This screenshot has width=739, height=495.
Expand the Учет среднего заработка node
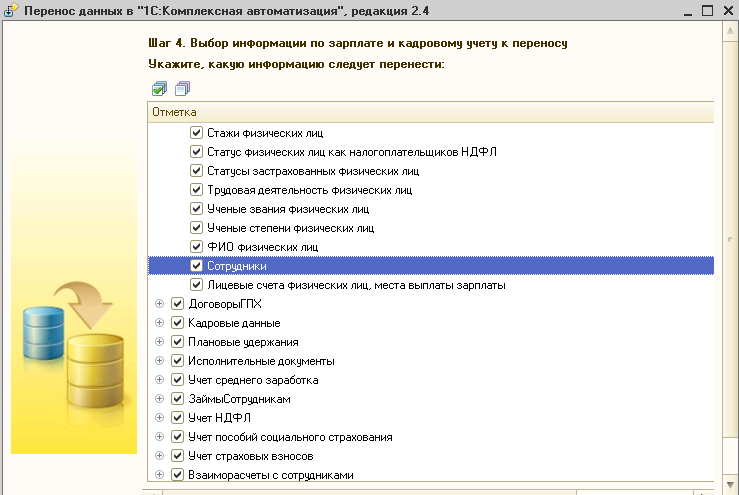[159, 380]
